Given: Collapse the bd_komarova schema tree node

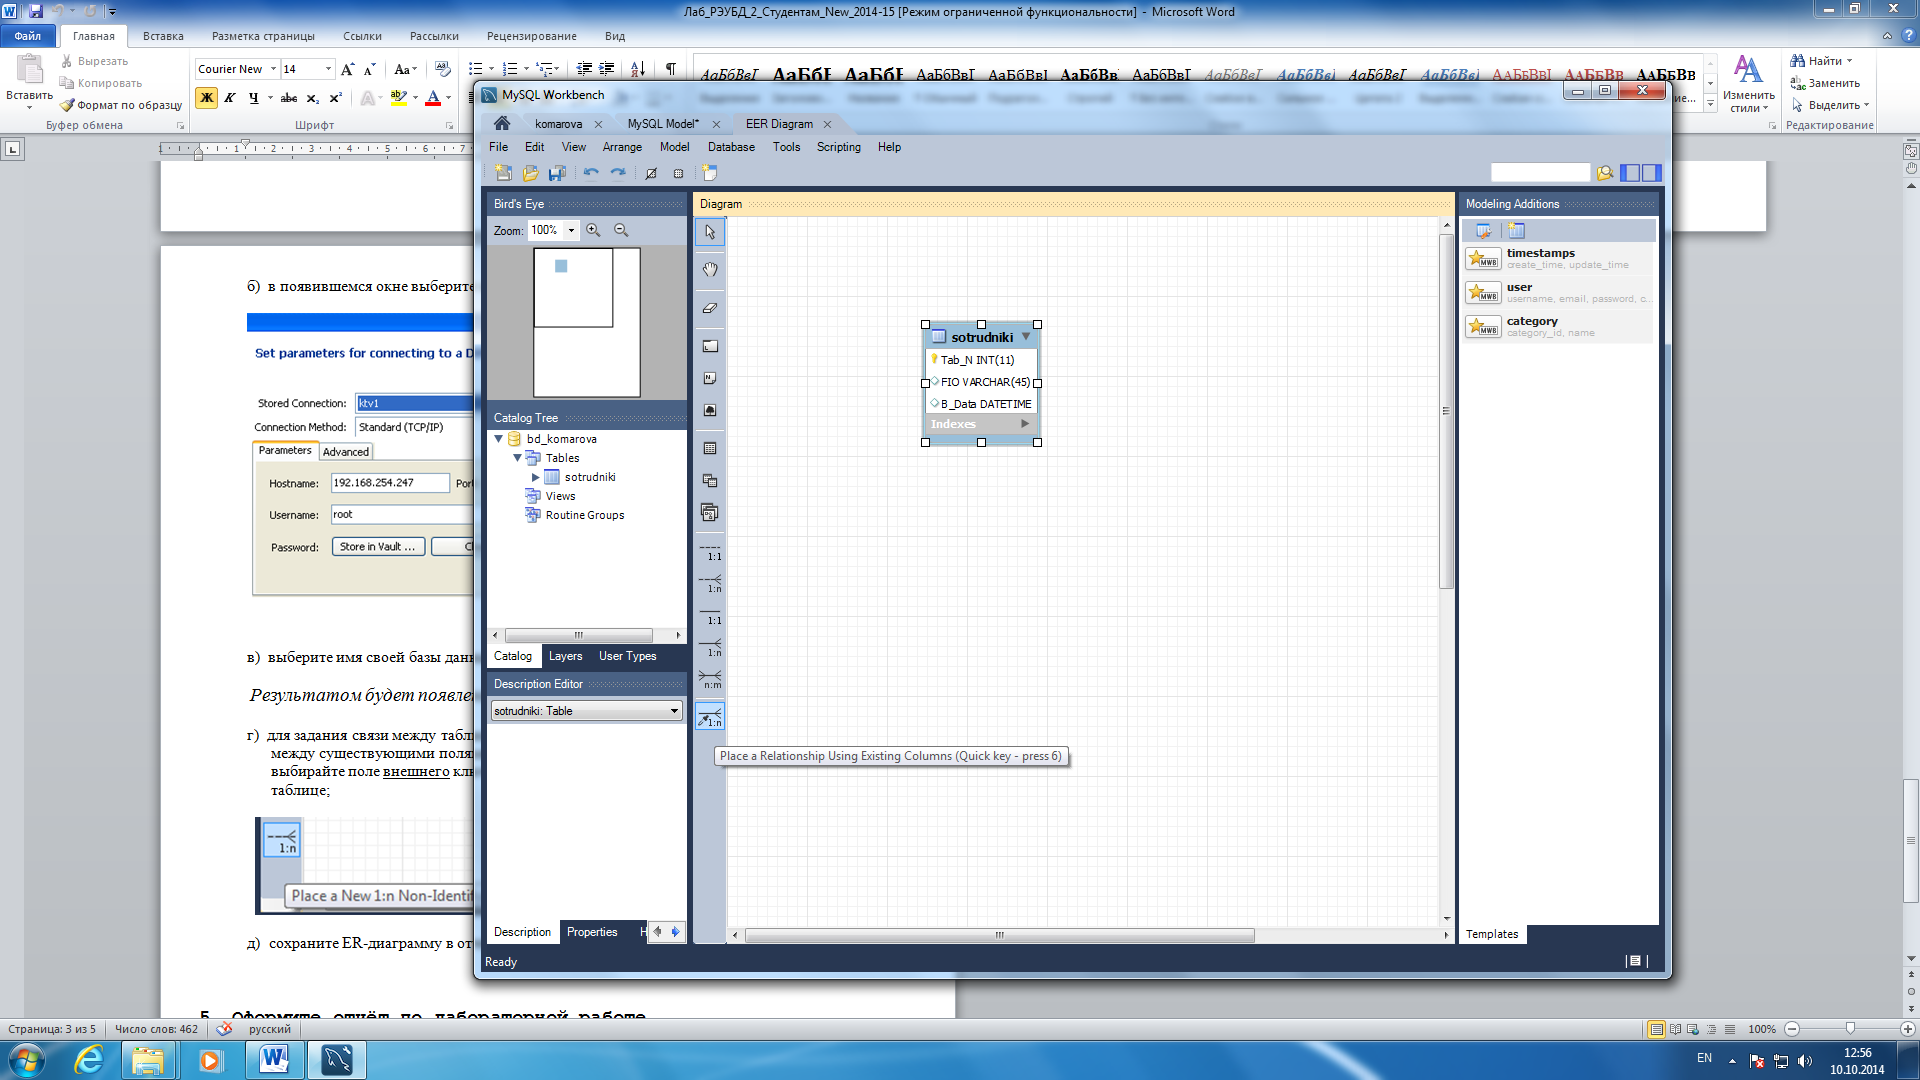Looking at the screenshot, I should [498, 439].
